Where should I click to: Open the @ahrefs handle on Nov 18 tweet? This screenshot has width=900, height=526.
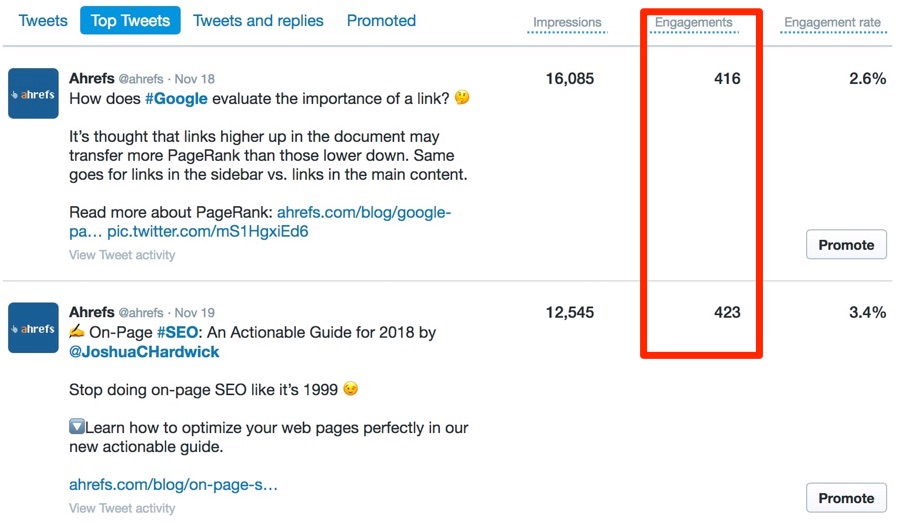pos(141,79)
